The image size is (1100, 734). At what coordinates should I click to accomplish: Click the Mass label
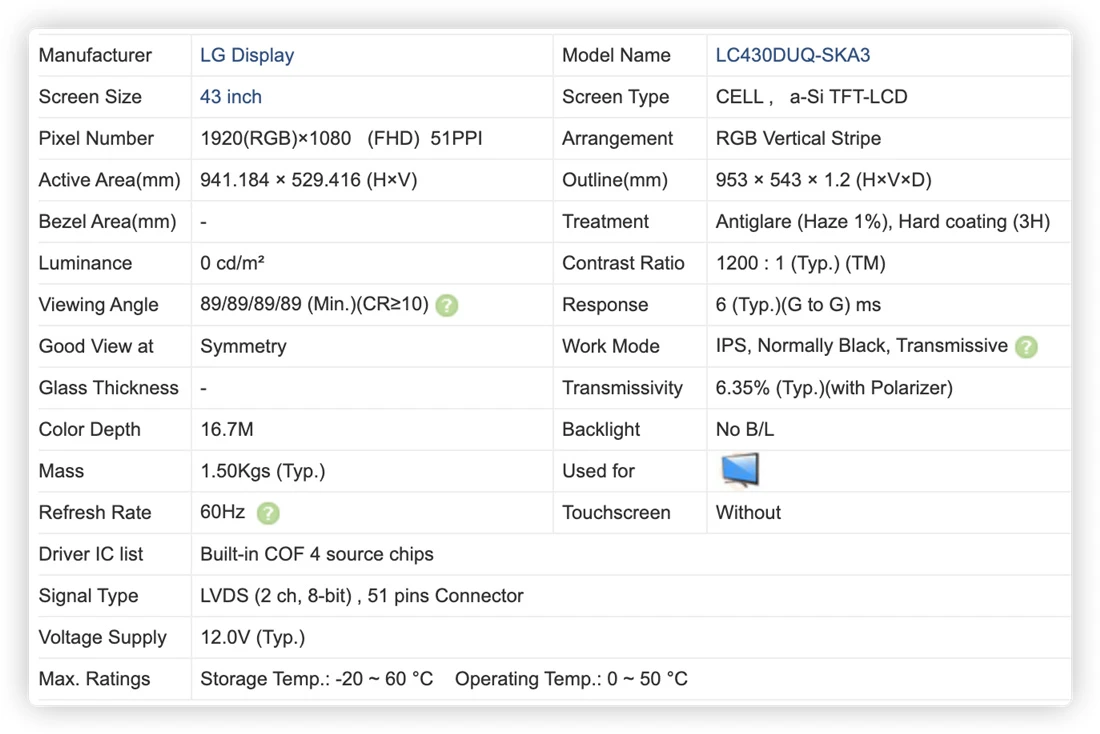pos(61,471)
